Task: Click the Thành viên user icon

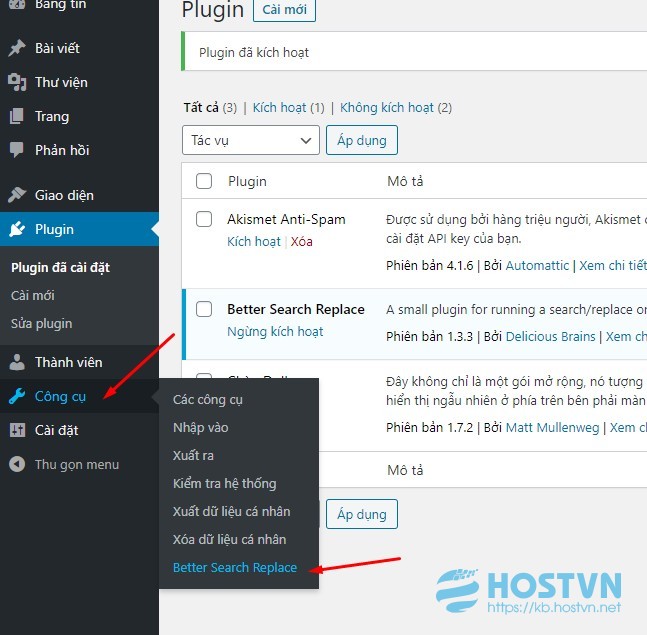Action: coord(17,362)
